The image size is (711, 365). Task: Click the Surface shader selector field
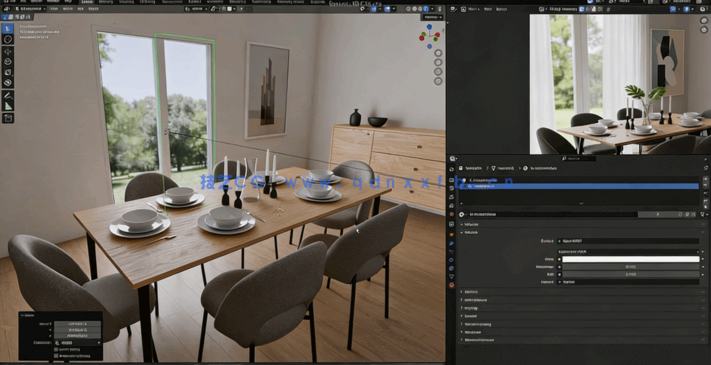coord(628,241)
